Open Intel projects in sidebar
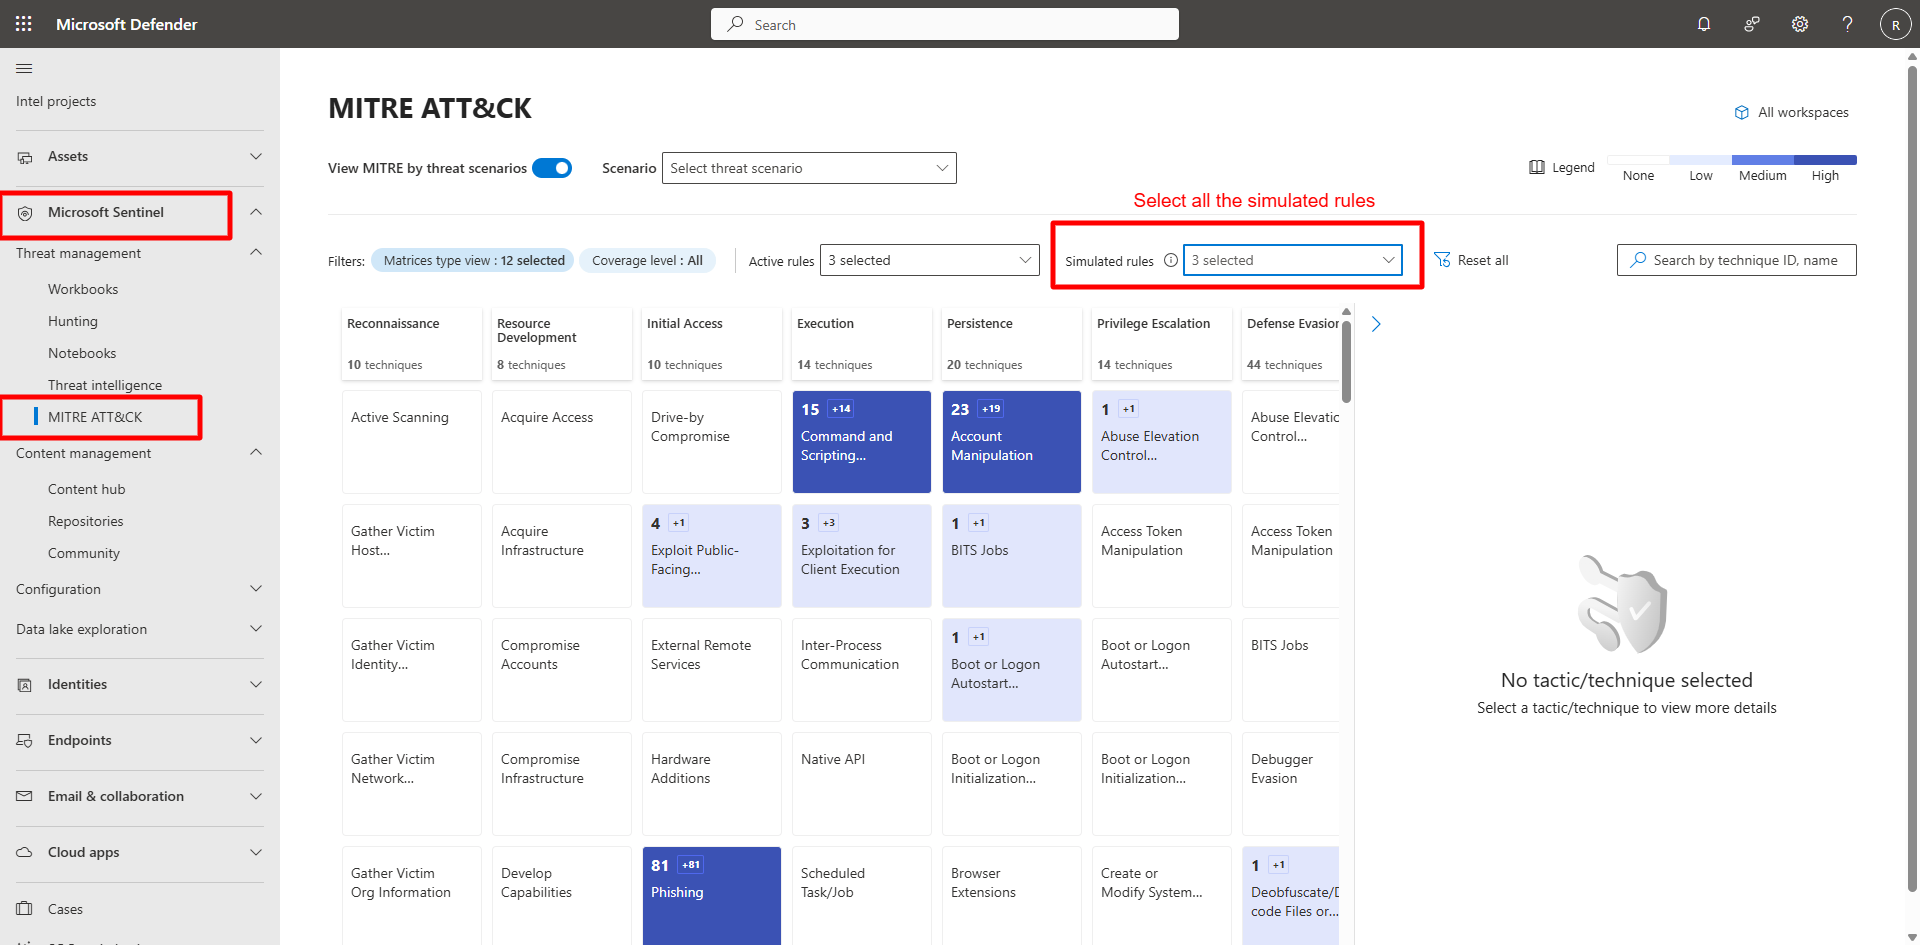 click(56, 101)
